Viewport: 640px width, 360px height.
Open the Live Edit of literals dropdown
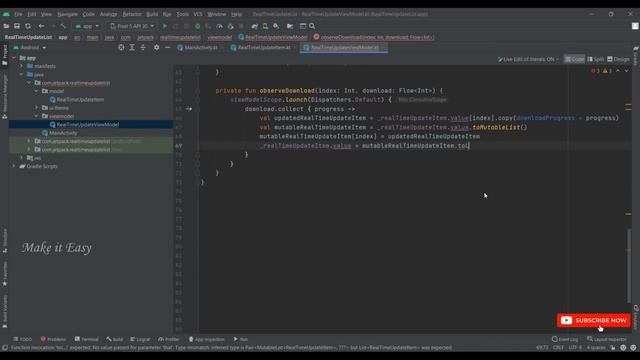click(x=528, y=59)
